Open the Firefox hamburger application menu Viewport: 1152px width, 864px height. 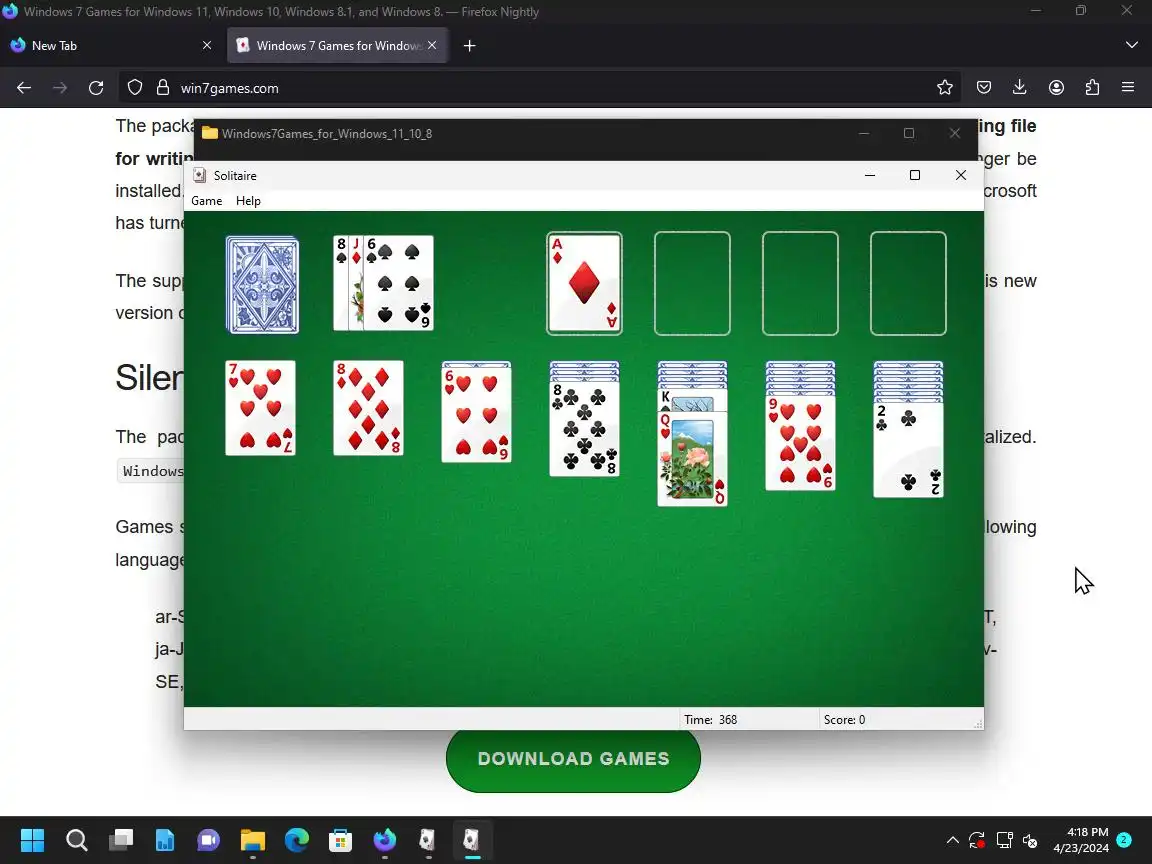[1128, 88]
